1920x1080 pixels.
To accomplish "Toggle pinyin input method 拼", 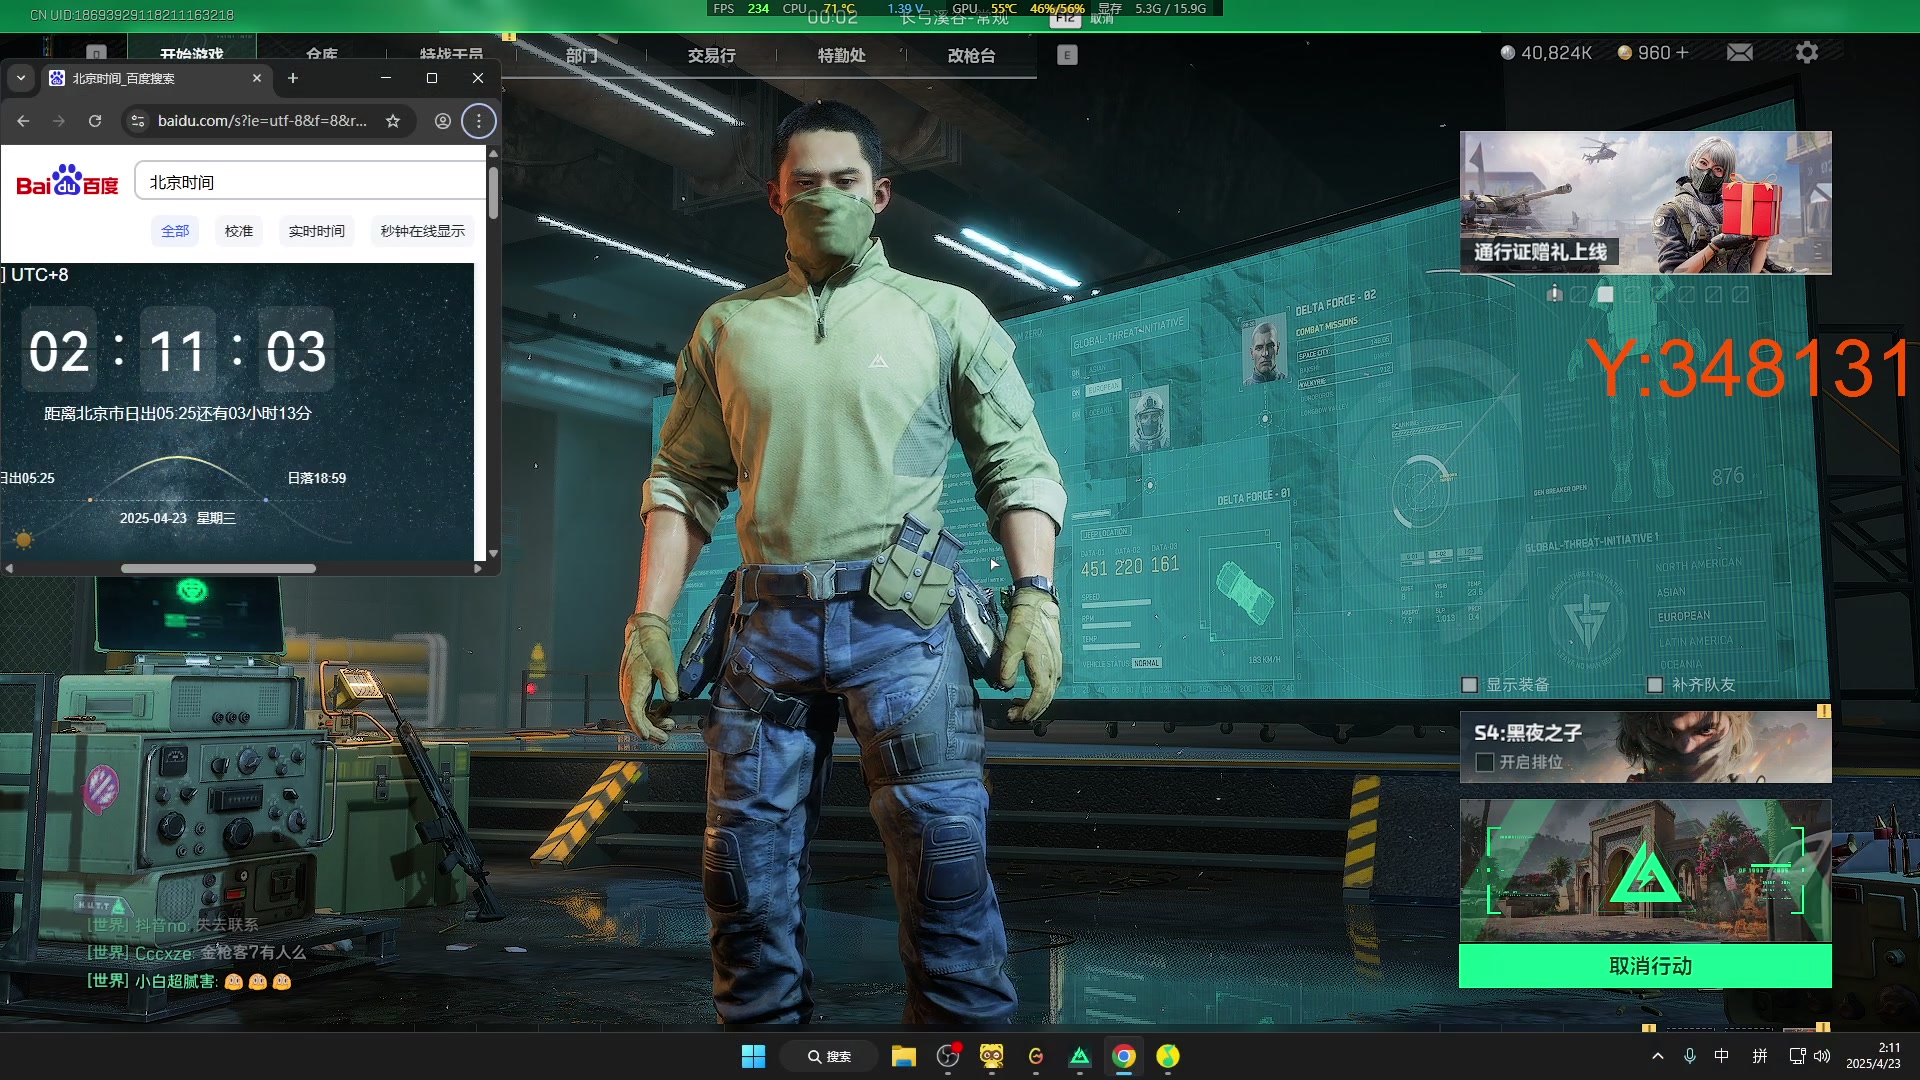I will coord(1760,1056).
